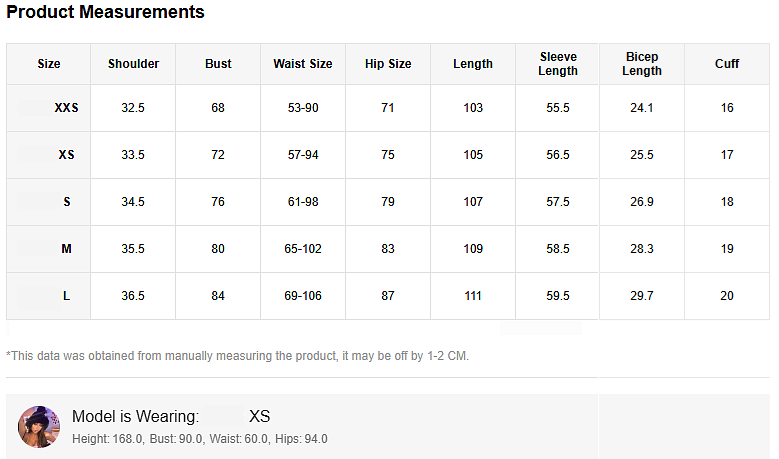
Task: Click the Hip Size column header
Action: point(388,64)
